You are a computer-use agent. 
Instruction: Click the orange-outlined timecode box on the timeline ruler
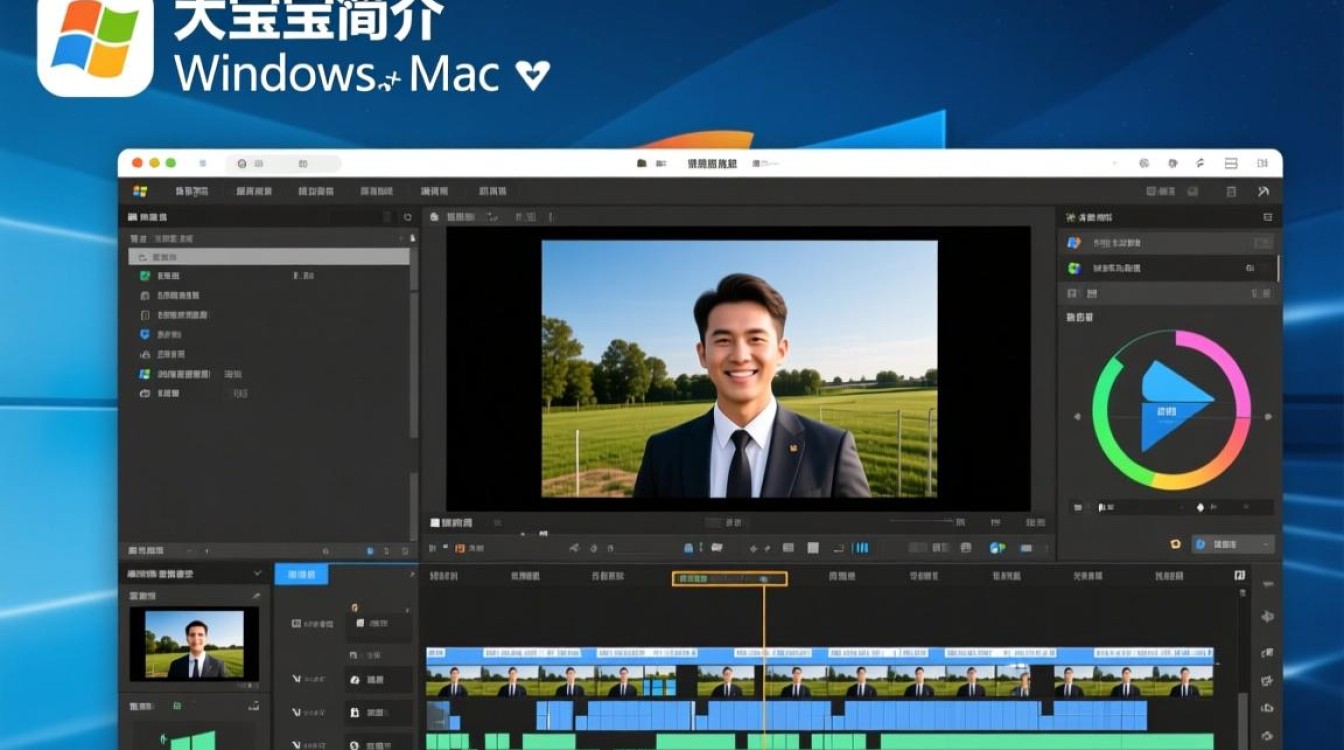coord(729,578)
